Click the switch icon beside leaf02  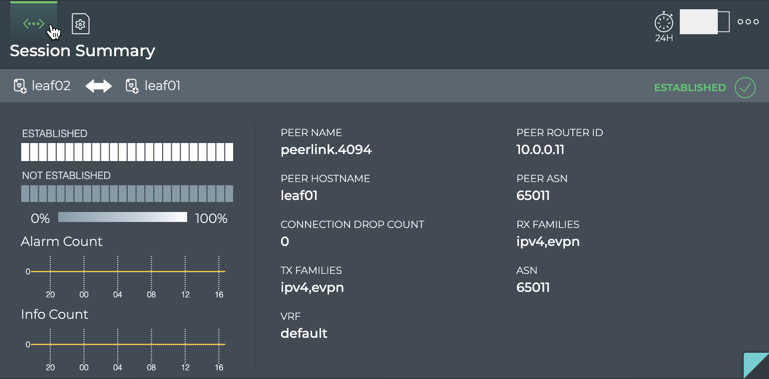[x=20, y=86]
